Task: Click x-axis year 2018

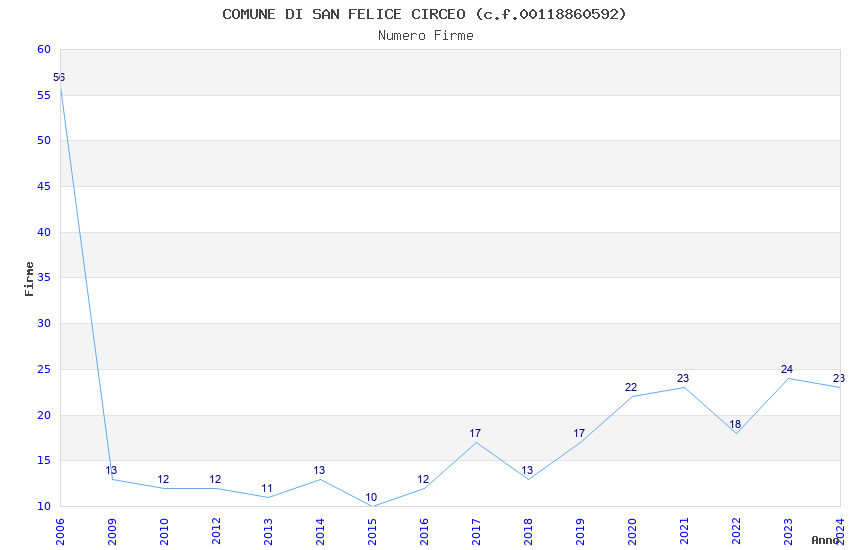Action: pyautogui.click(x=529, y=532)
